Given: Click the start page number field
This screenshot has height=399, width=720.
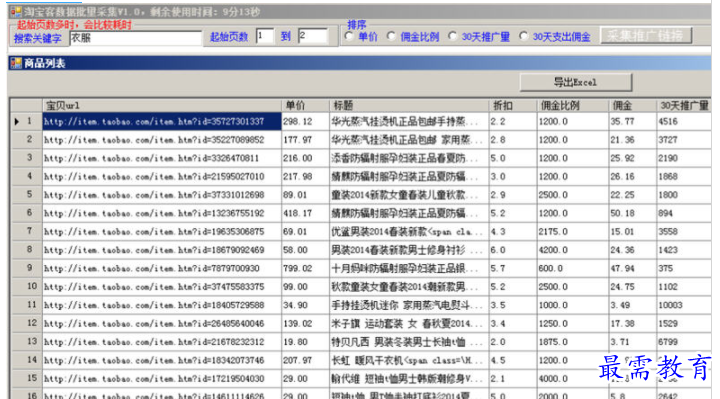Looking at the screenshot, I should (x=265, y=36).
